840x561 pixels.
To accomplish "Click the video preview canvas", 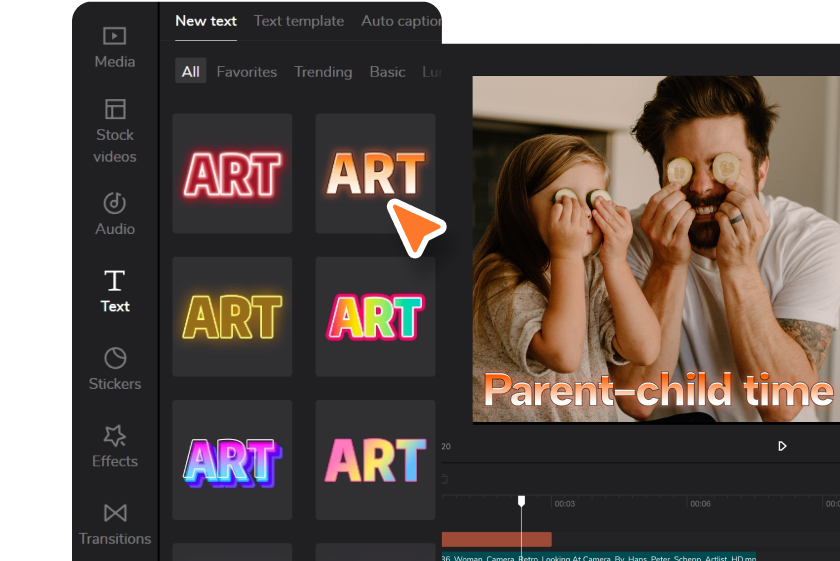I will 656,249.
